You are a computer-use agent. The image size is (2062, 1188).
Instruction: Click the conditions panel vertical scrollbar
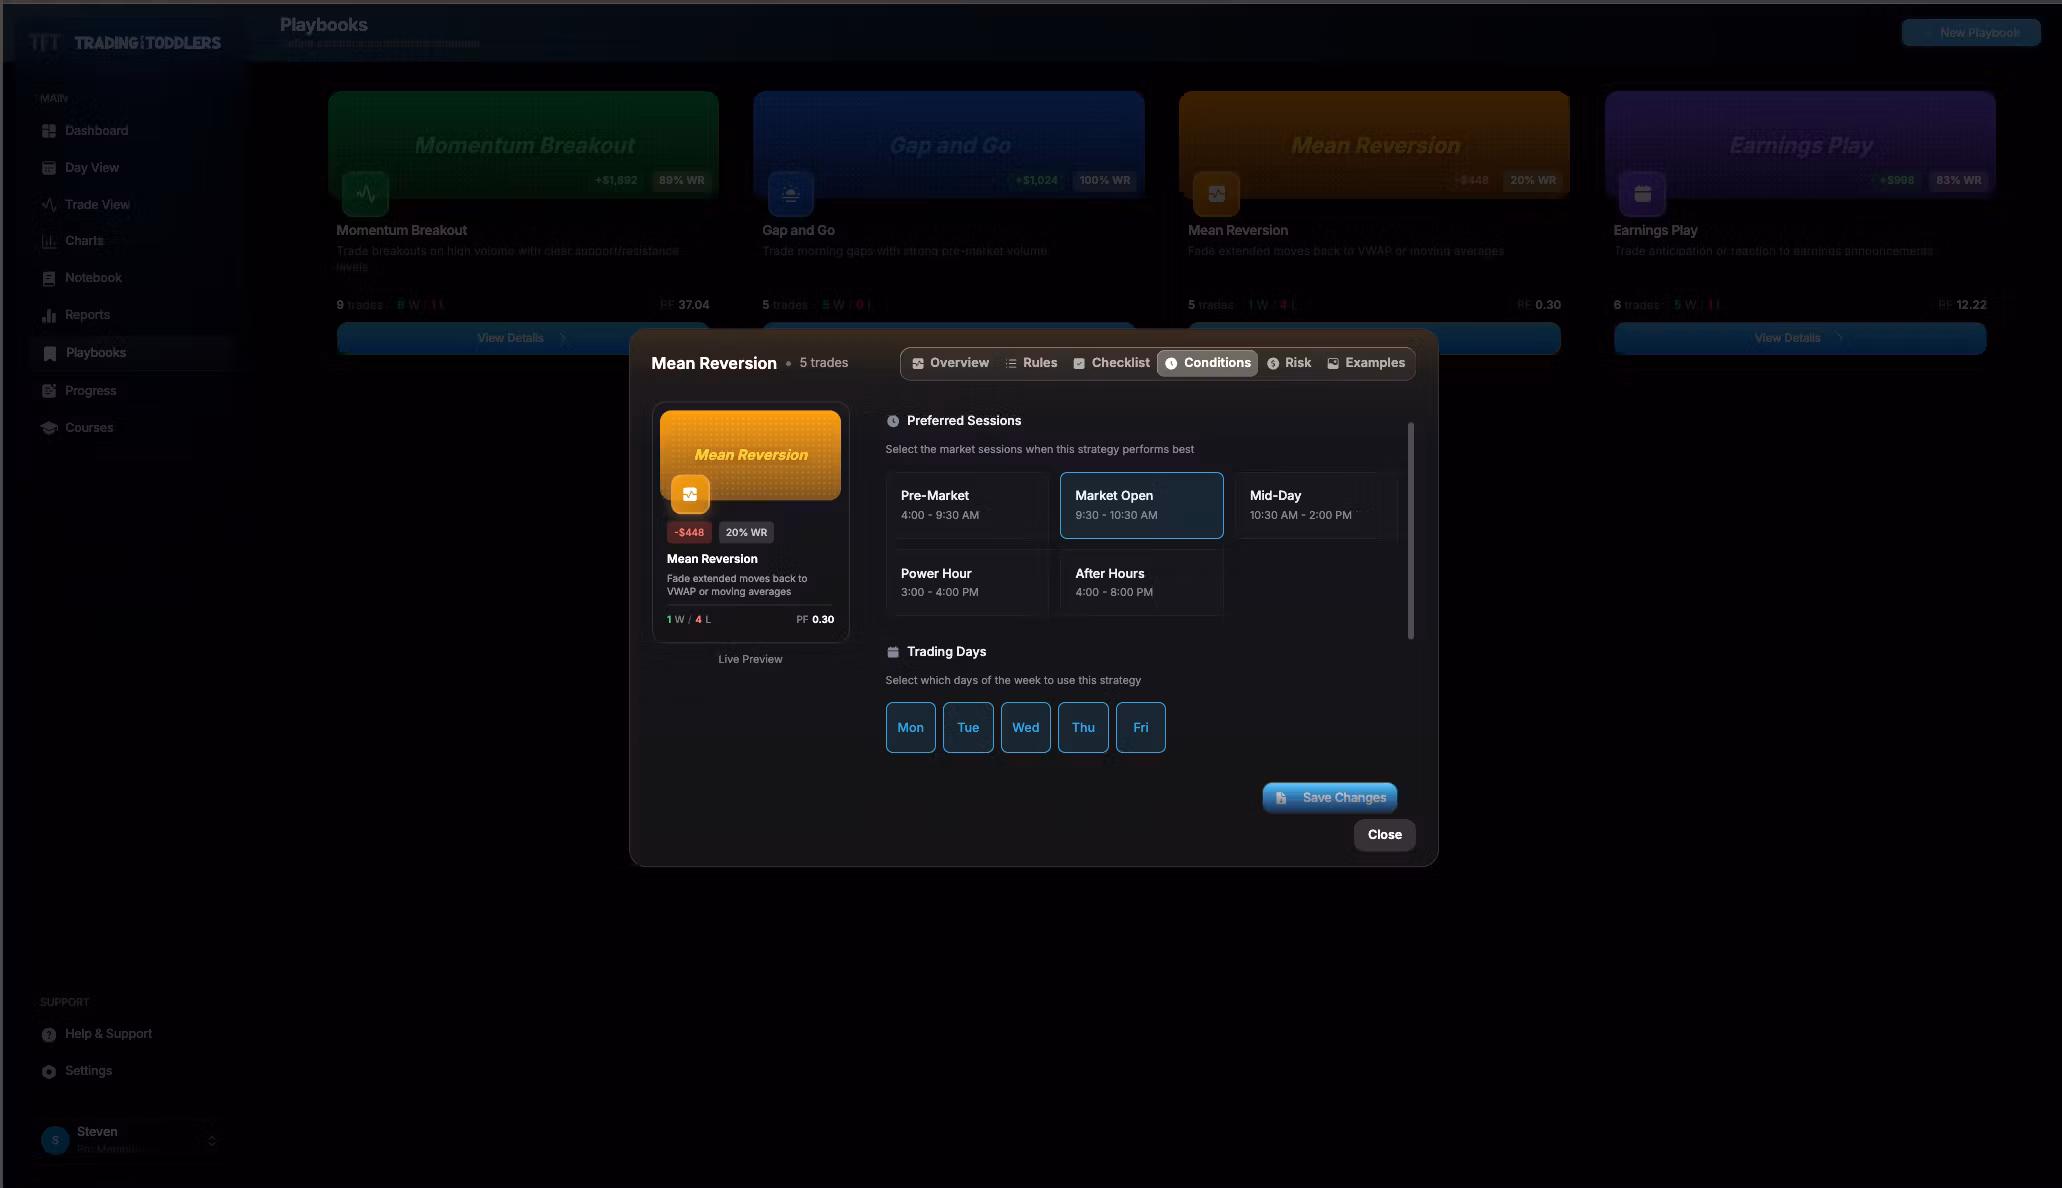tap(1410, 530)
